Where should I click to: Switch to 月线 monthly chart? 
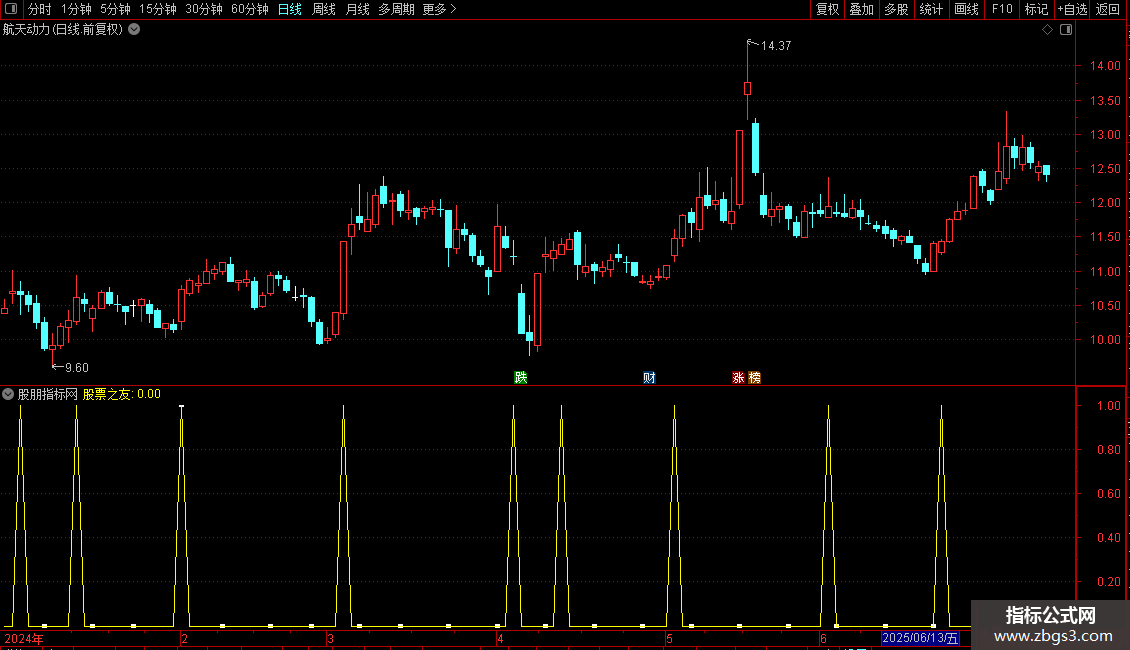click(x=357, y=9)
